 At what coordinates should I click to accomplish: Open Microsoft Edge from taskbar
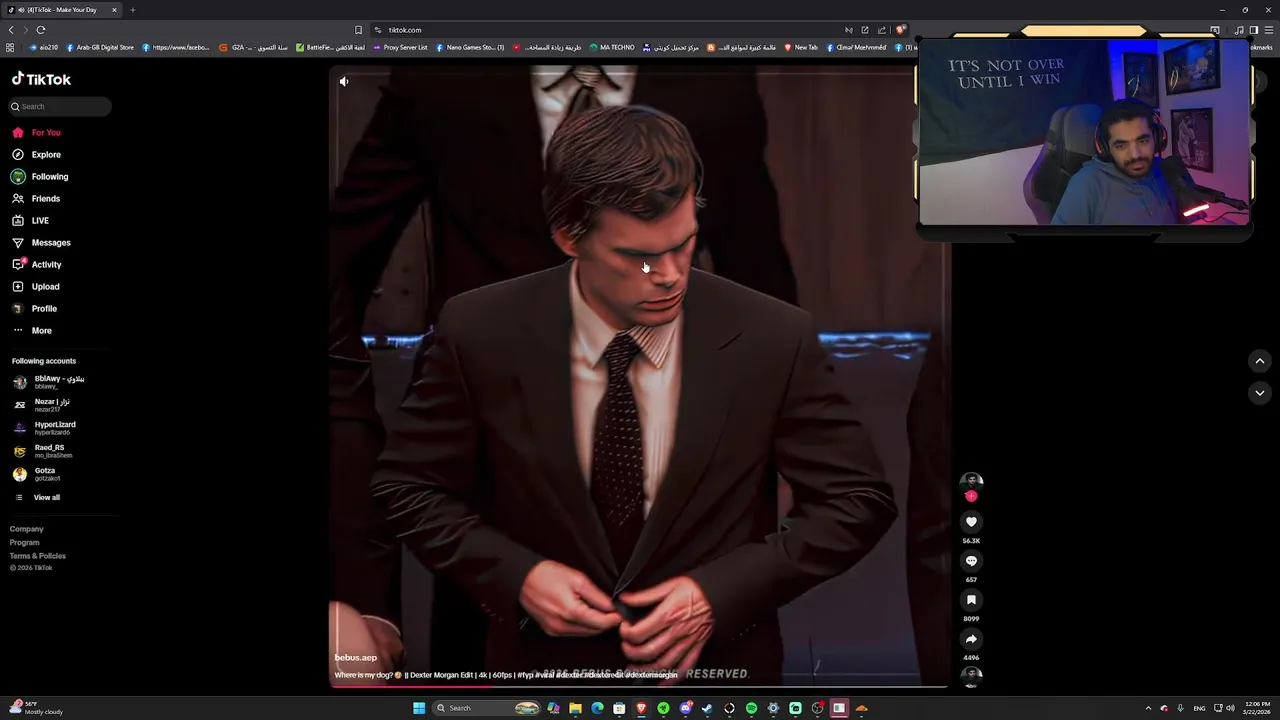[x=597, y=708]
